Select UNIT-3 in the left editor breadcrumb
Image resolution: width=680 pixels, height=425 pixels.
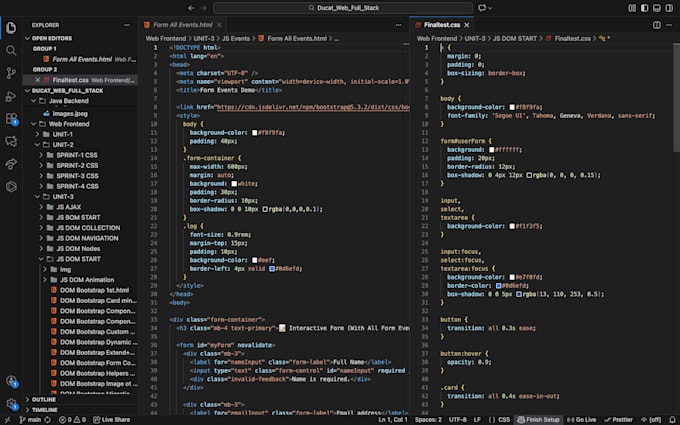[204, 39]
